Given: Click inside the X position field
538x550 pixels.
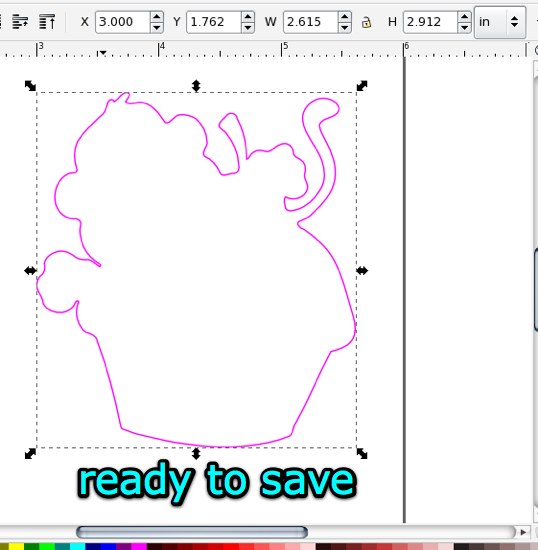Looking at the screenshot, I should pyautogui.click(x=122, y=22).
